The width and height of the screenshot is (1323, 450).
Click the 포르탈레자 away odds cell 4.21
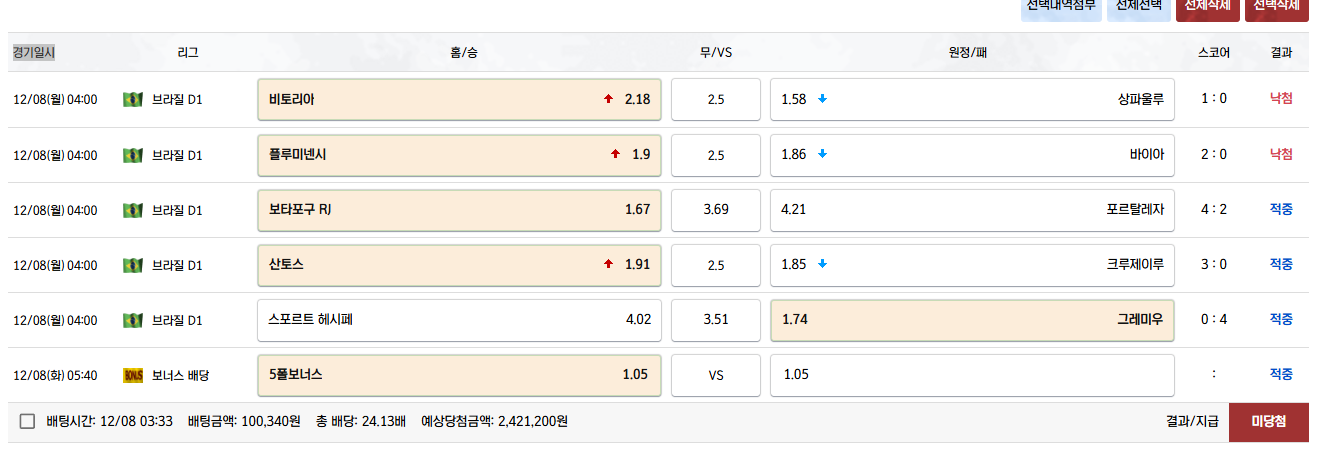(972, 210)
